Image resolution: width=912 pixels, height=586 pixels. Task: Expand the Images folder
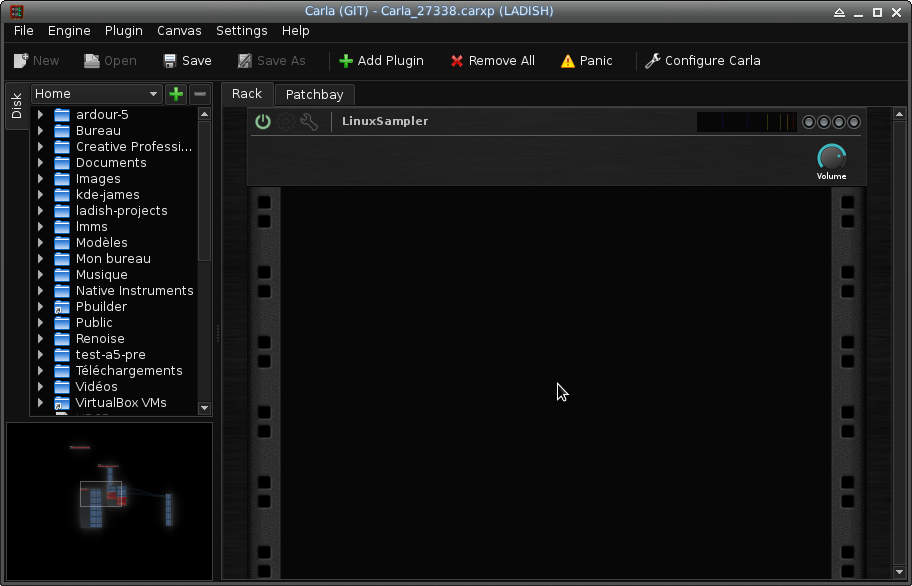40,178
